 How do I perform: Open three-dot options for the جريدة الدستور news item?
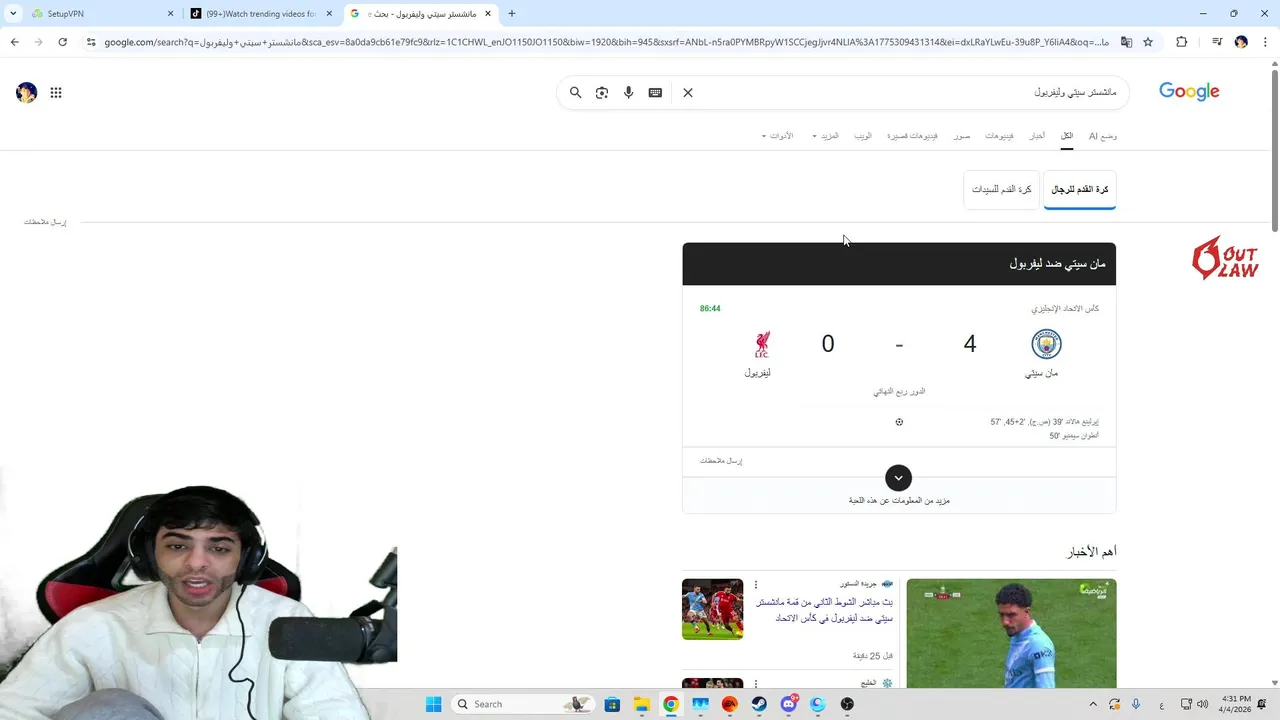pos(756,585)
